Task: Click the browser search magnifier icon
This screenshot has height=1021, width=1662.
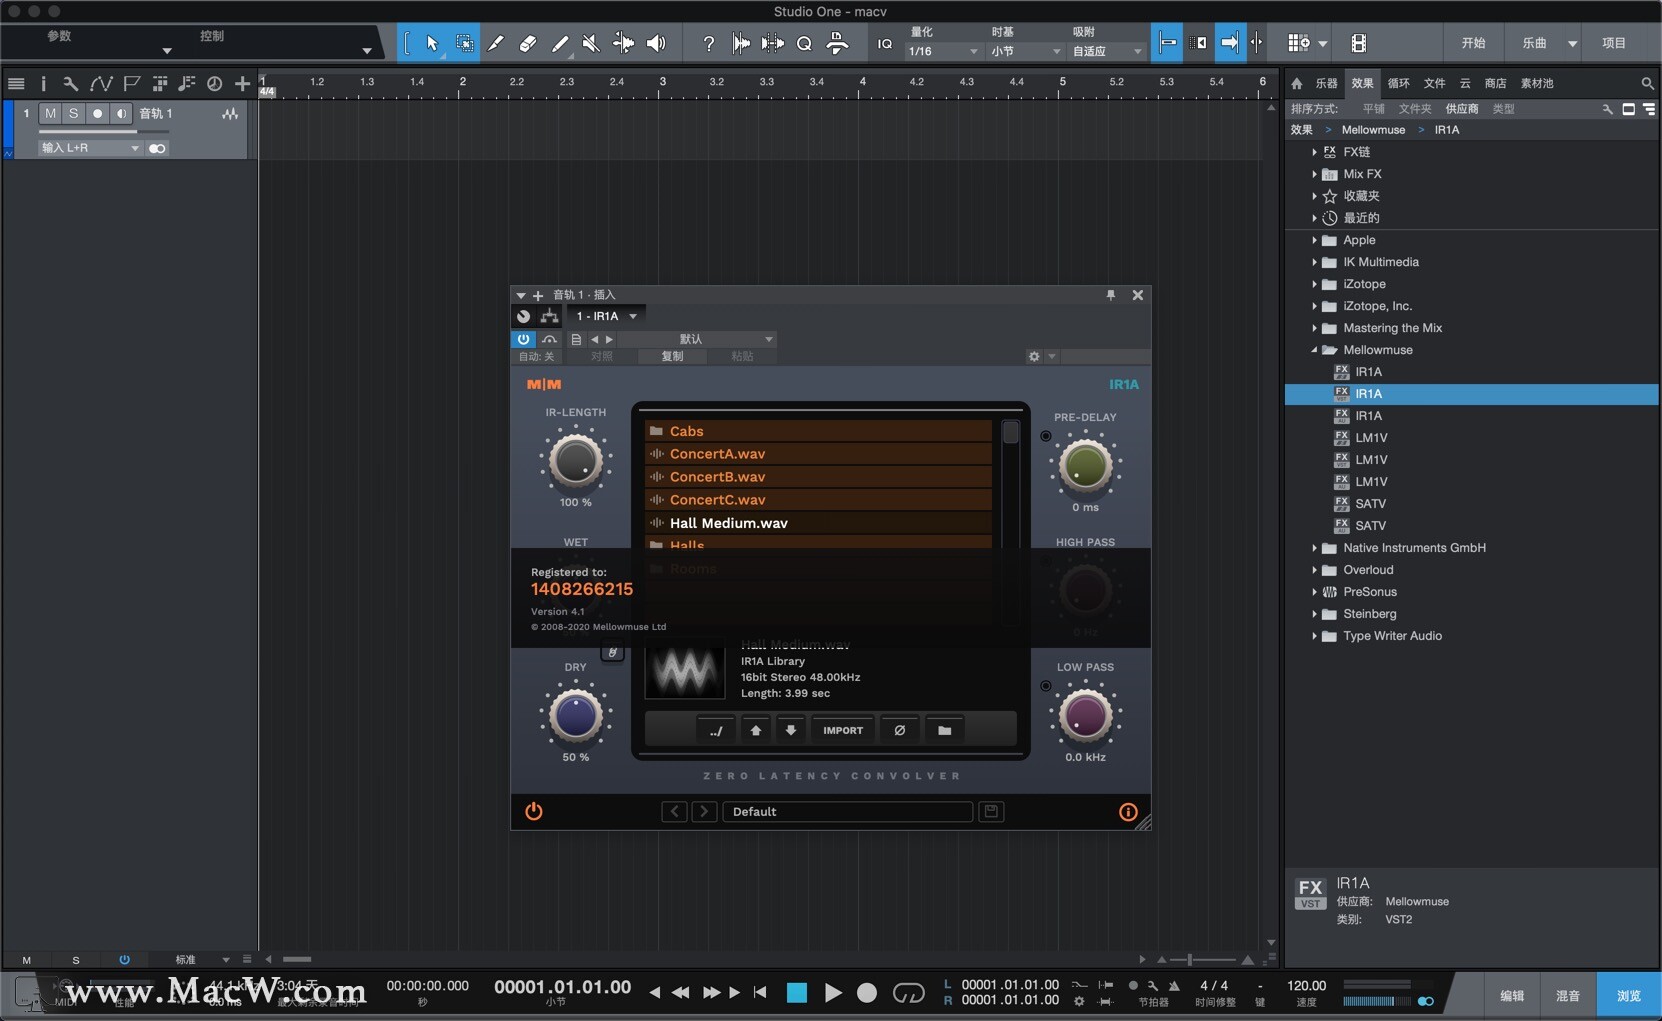Action: tap(1647, 84)
